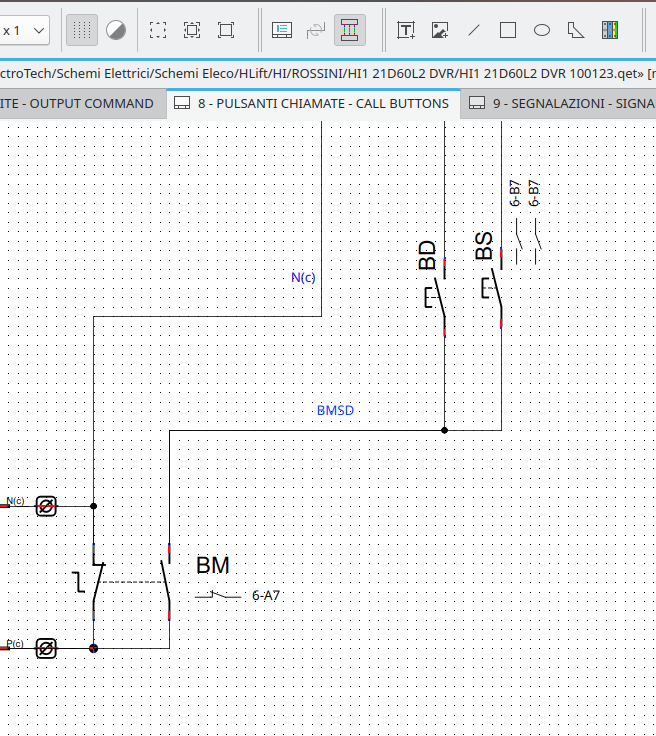This screenshot has width=656, height=736.
Task: Select the BM switch label in schematic
Action: pos(212,566)
